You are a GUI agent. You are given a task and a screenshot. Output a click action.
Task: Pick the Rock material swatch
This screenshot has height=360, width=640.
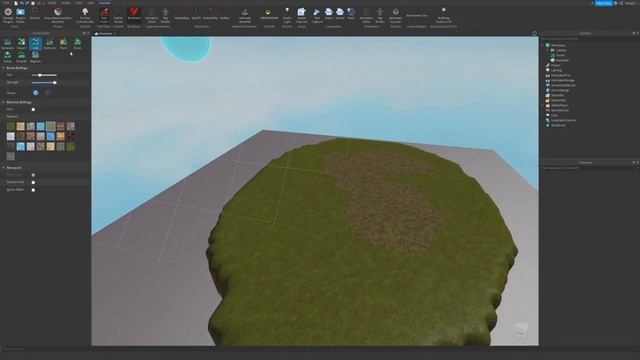tap(31, 126)
